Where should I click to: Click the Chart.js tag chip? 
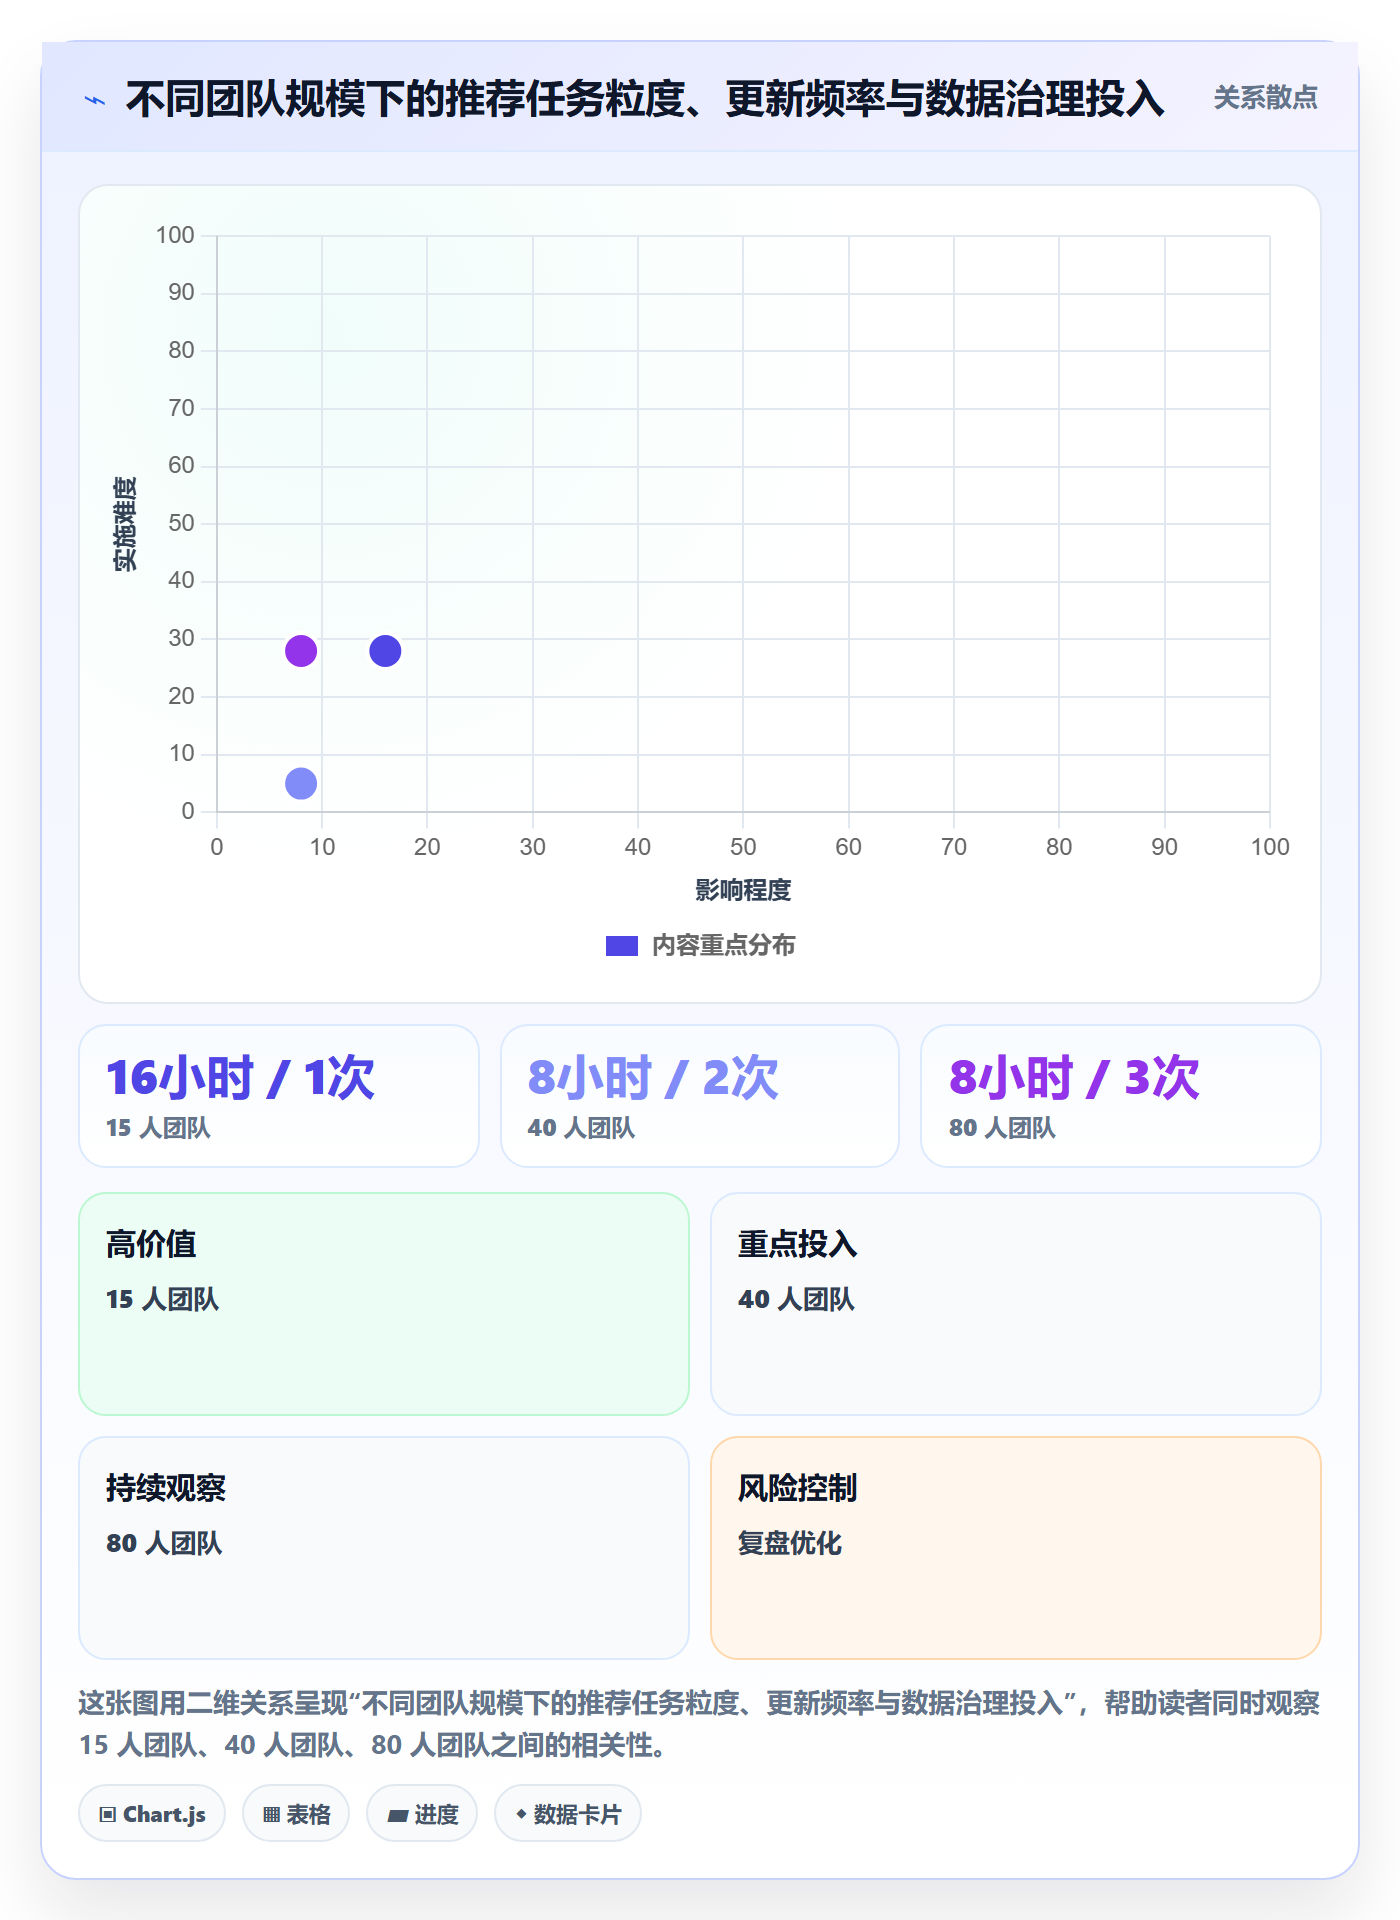pyautogui.click(x=152, y=1814)
